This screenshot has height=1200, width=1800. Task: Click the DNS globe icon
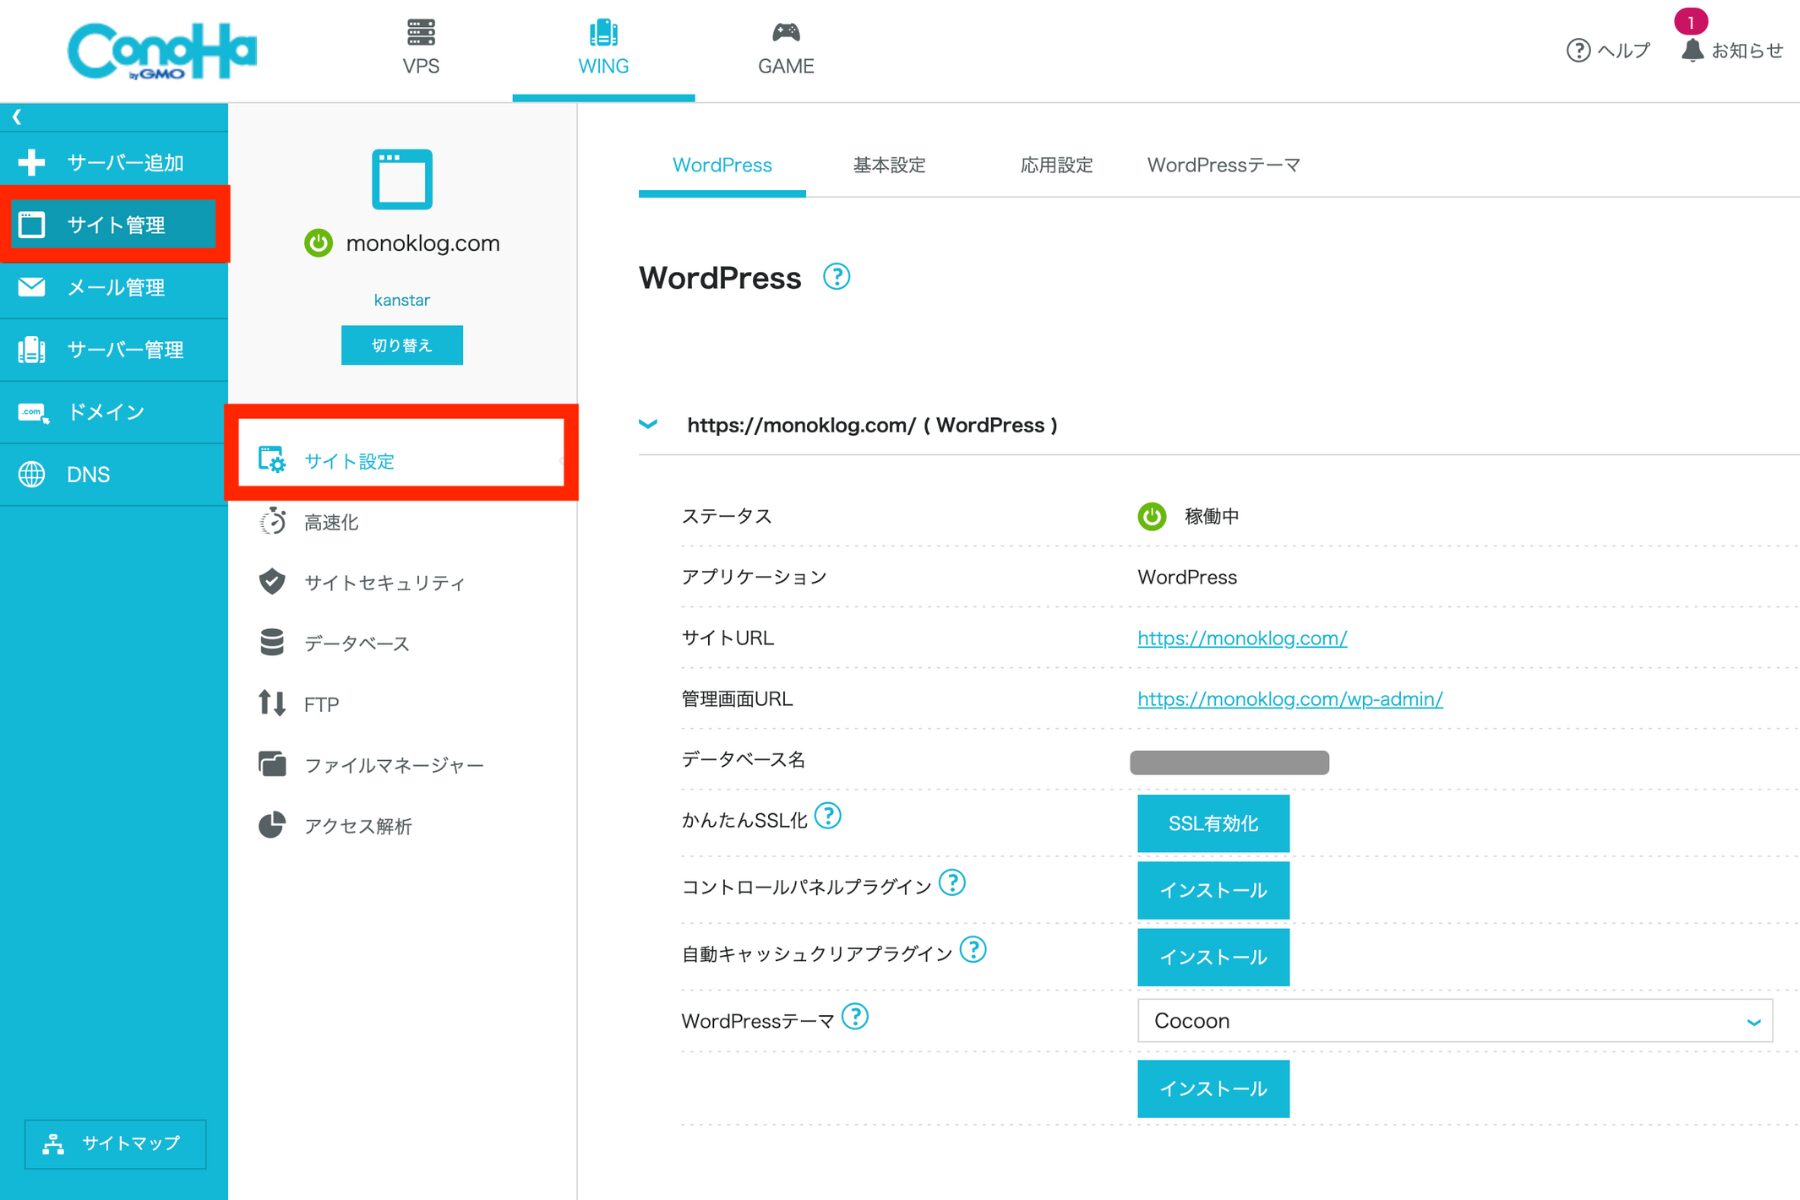click(32, 474)
